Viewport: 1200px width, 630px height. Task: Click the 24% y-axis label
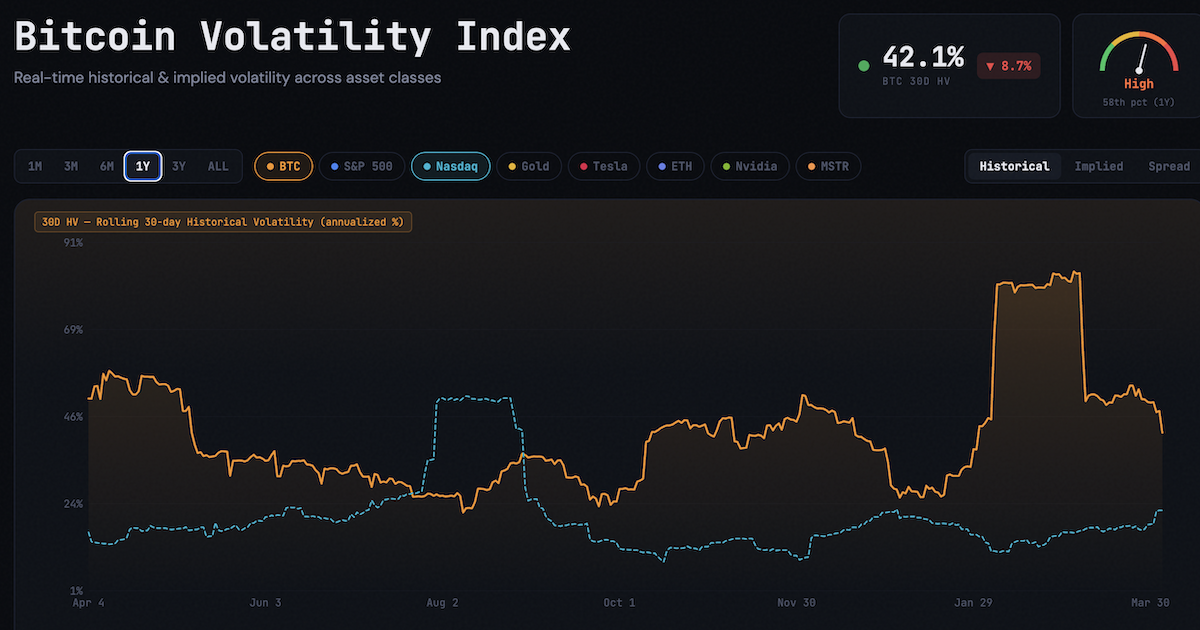point(73,503)
